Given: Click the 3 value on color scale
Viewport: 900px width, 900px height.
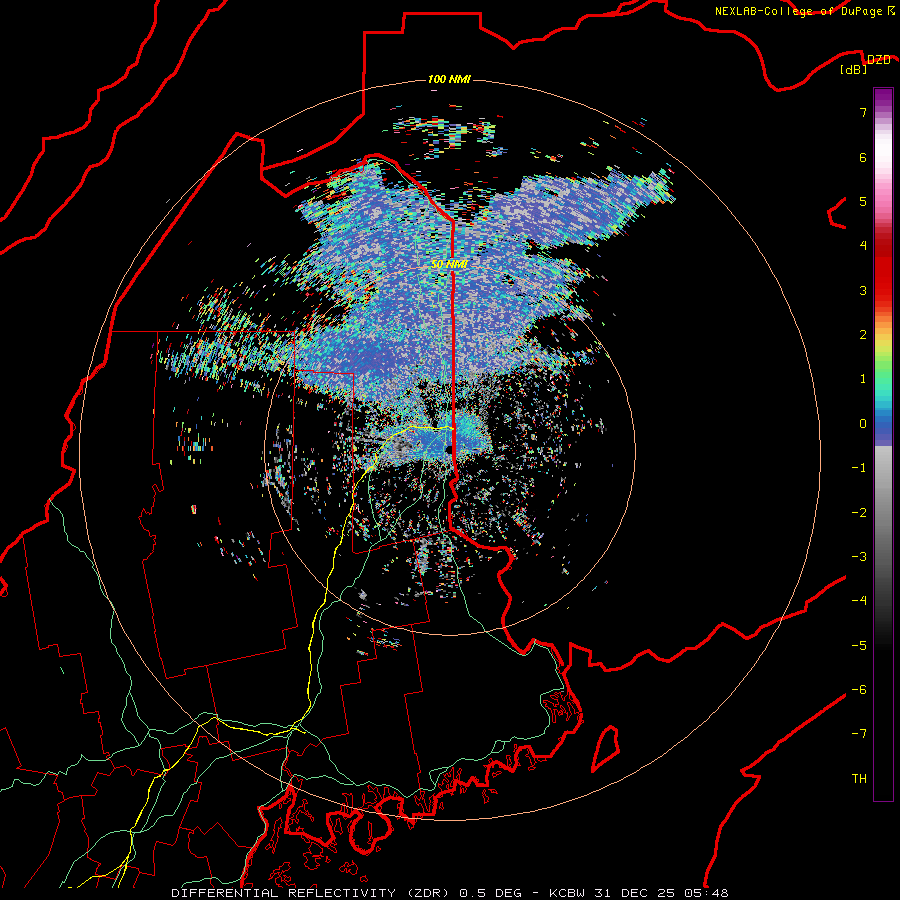Looking at the screenshot, I should (x=863, y=290).
